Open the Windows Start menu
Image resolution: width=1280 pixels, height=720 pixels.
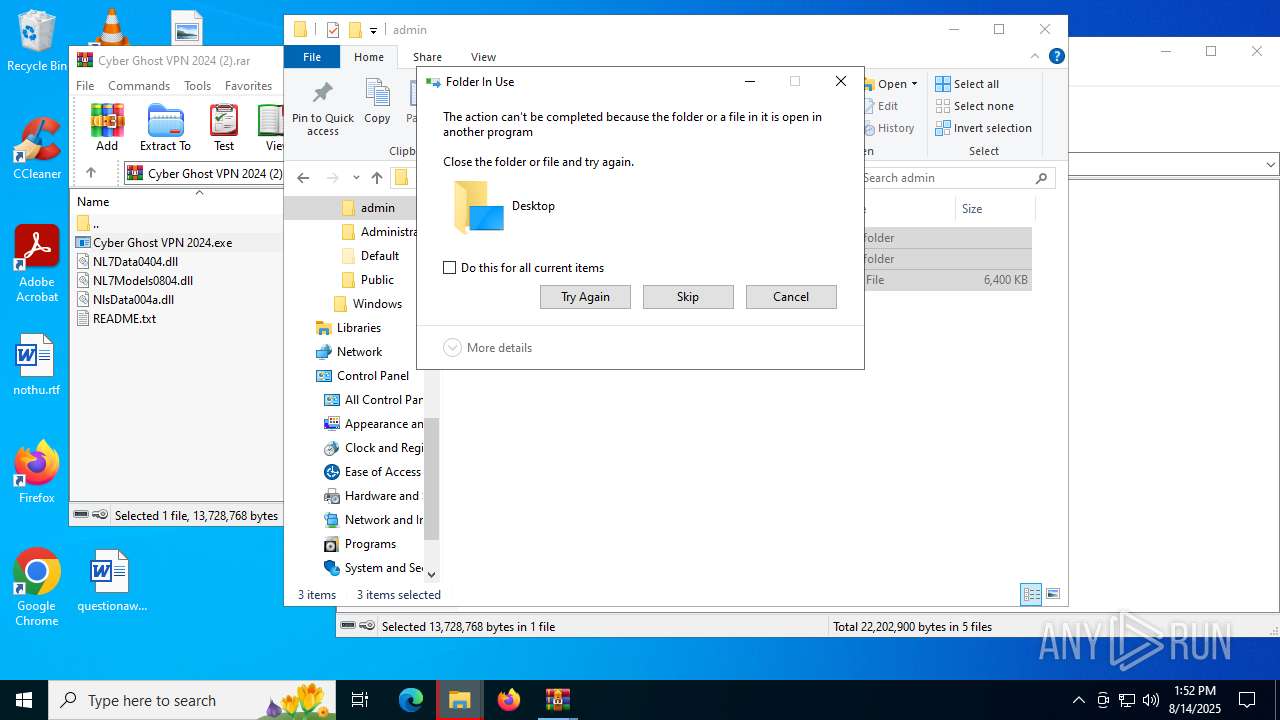click(24, 700)
